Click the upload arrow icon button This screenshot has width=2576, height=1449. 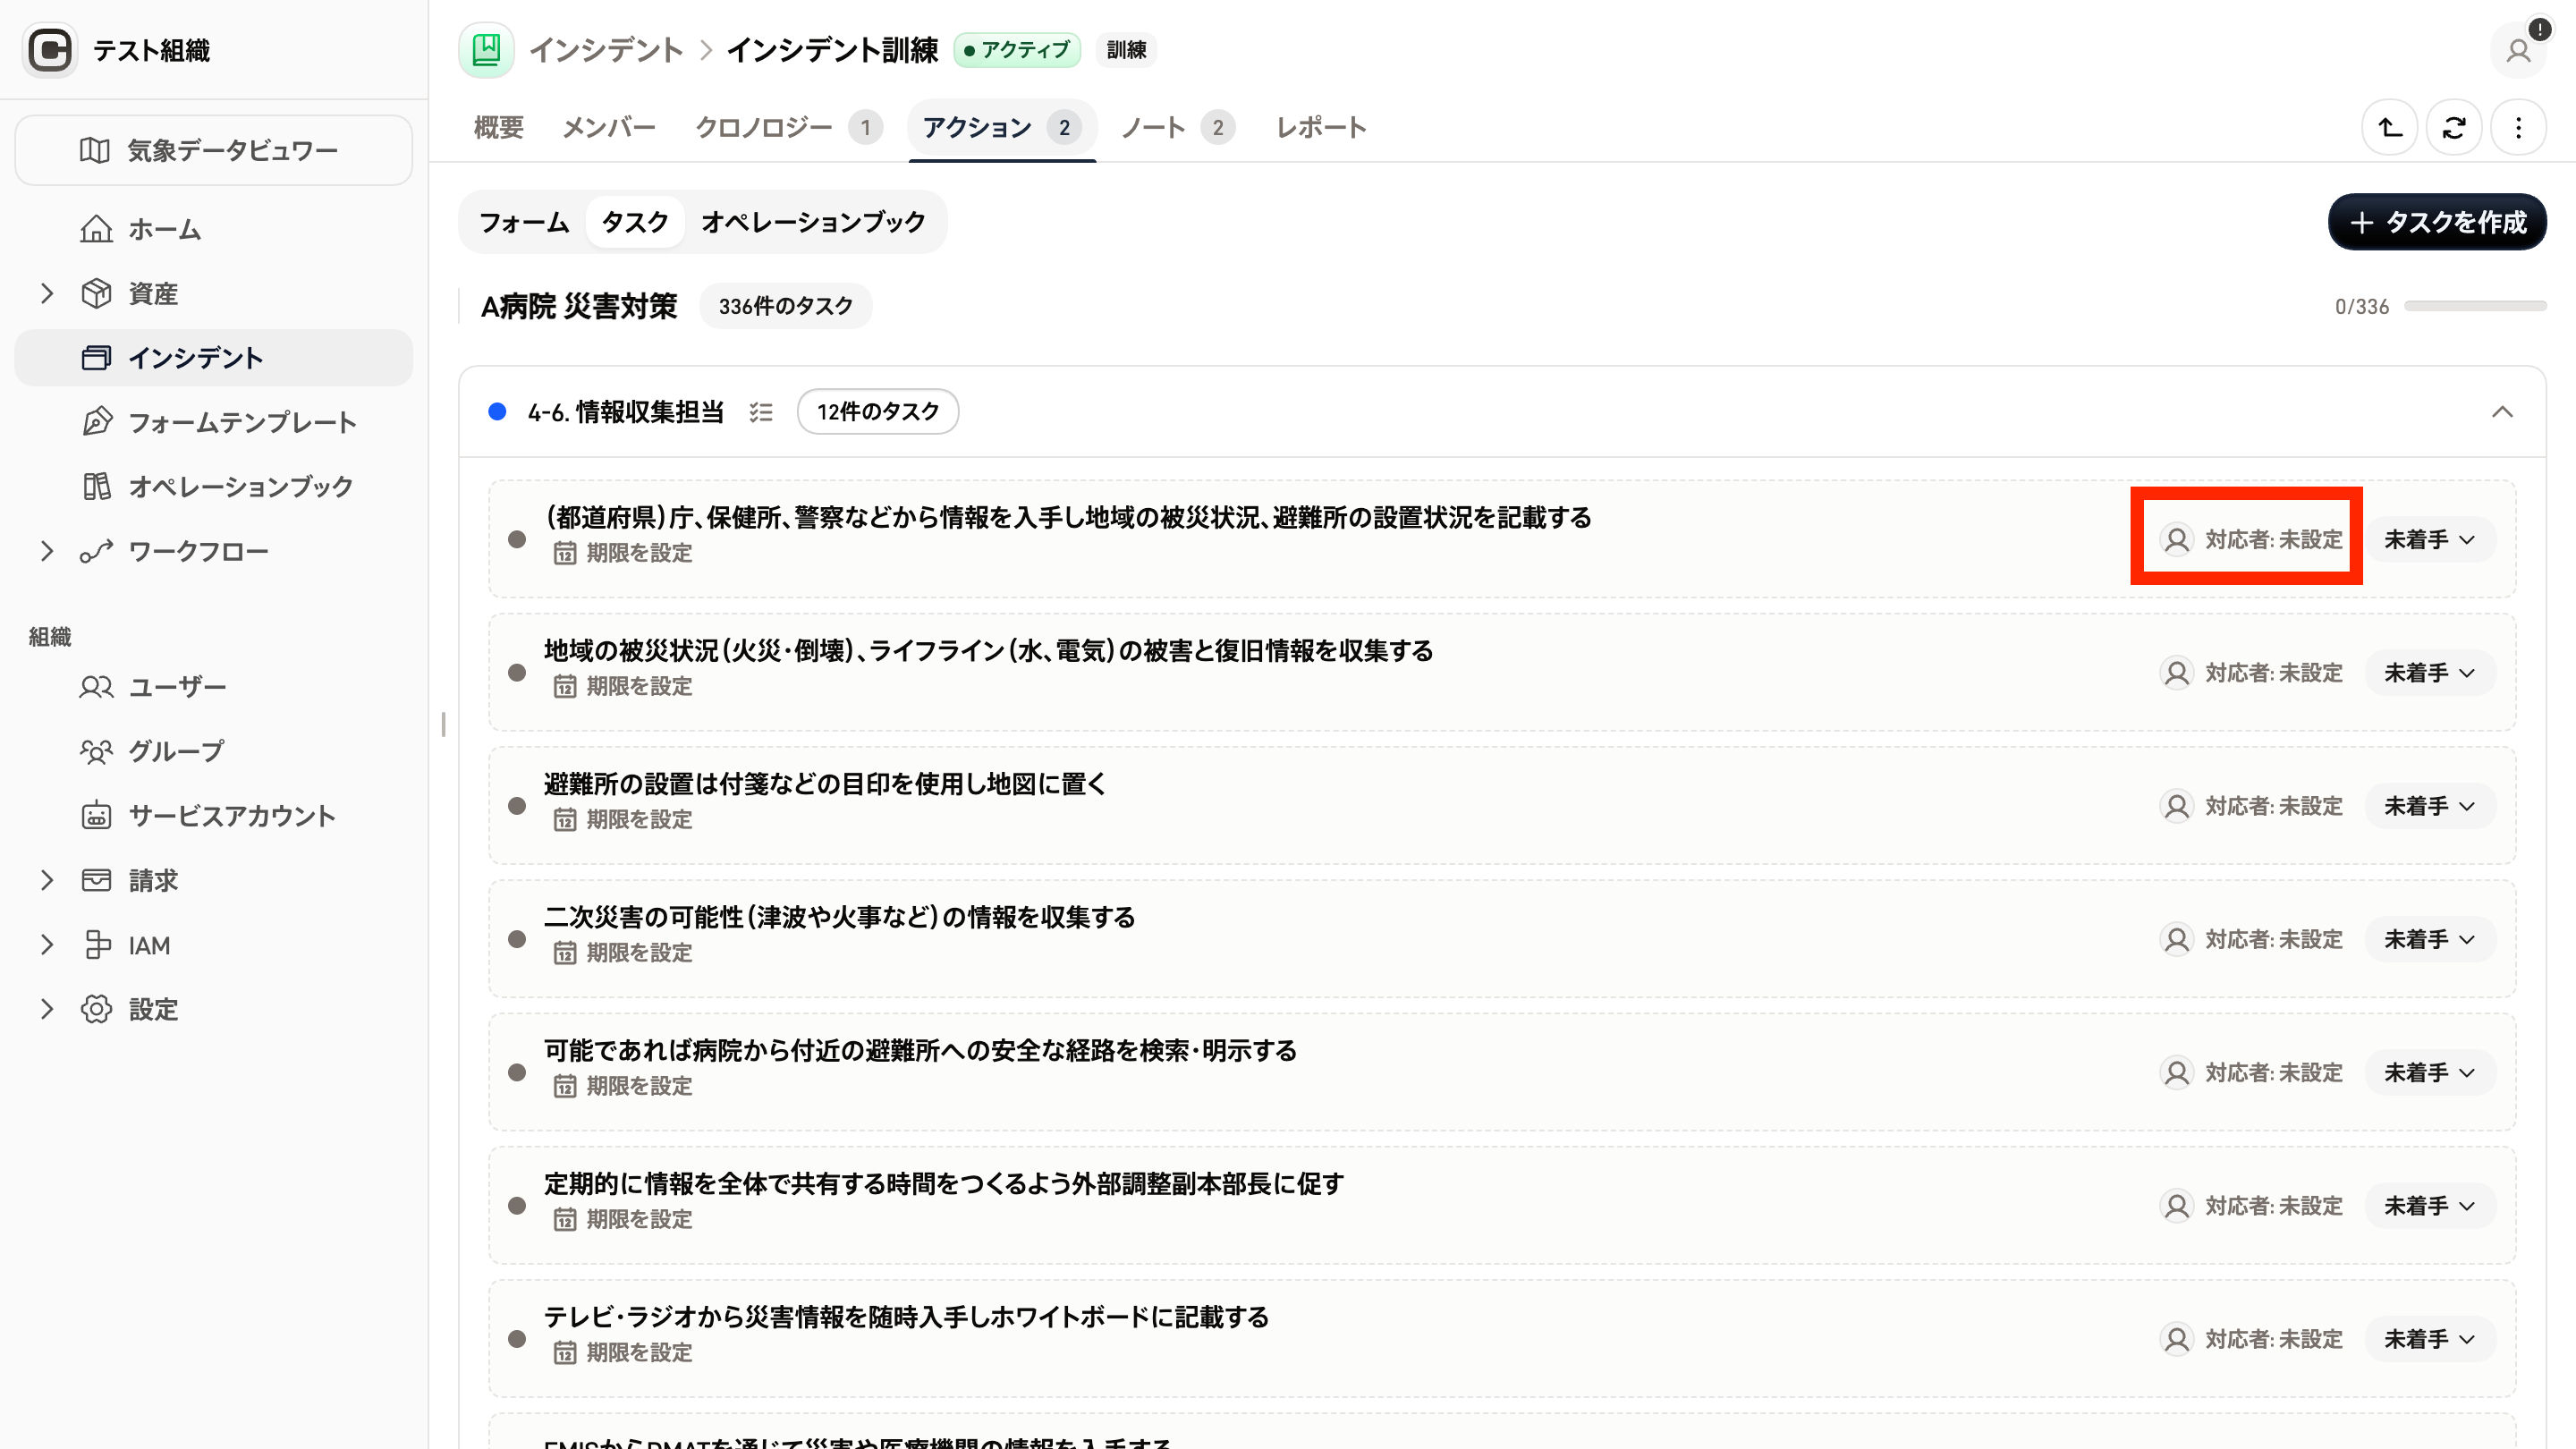pyautogui.click(x=2390, y=128)
